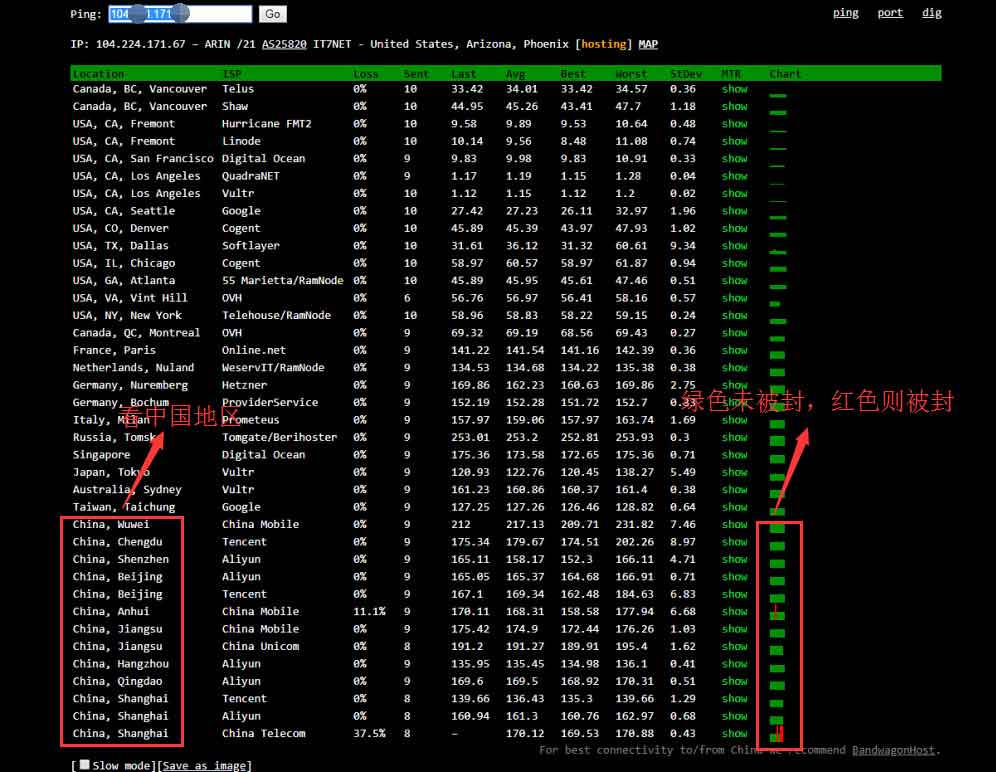The width and height of the screenshot is (996, 772).
Task: Show MTR for Anhui China Mobile row
Action: 734,611
